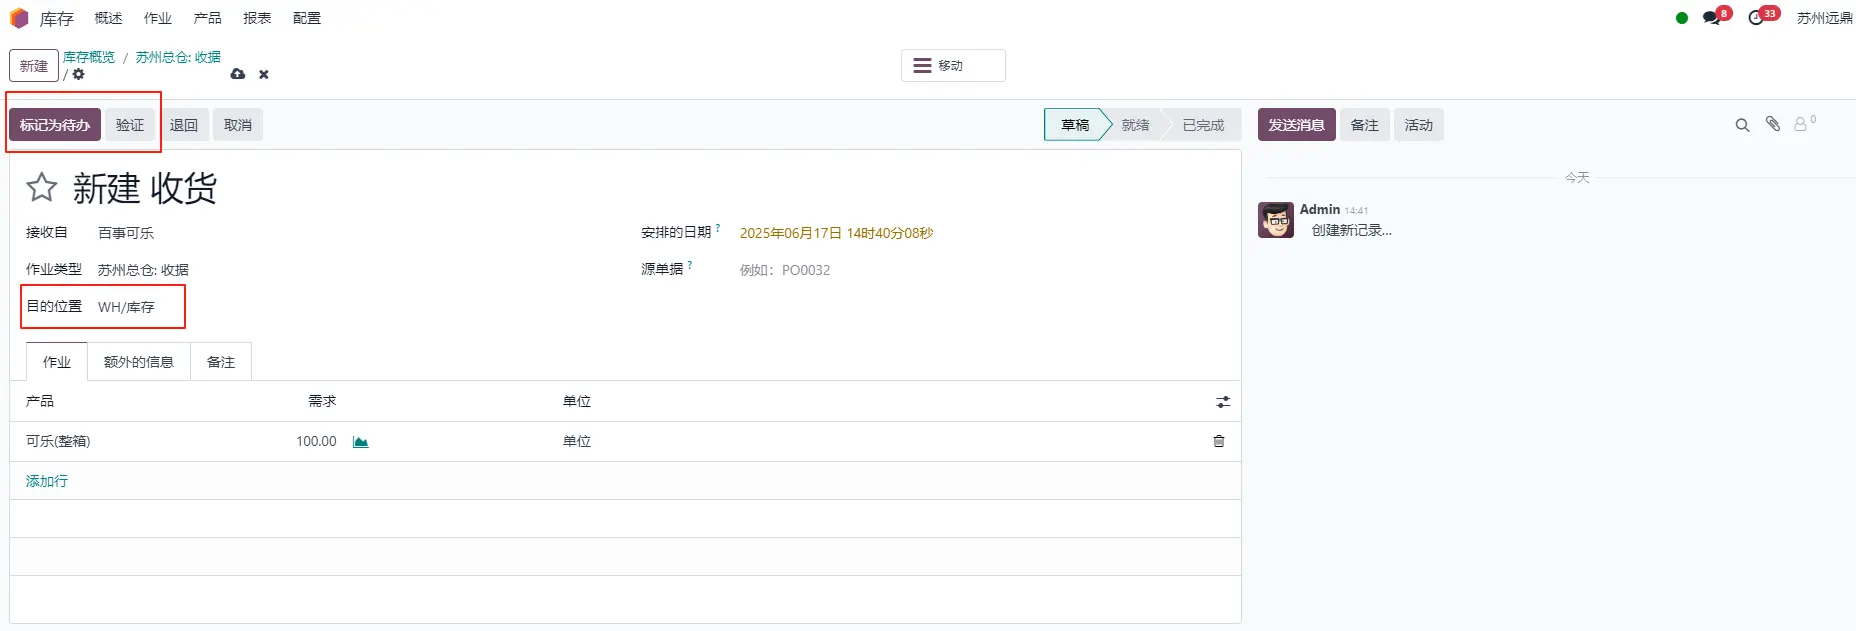Open the followers icon
Screen dimensions: 1856x631
(x=1804, y=124)
